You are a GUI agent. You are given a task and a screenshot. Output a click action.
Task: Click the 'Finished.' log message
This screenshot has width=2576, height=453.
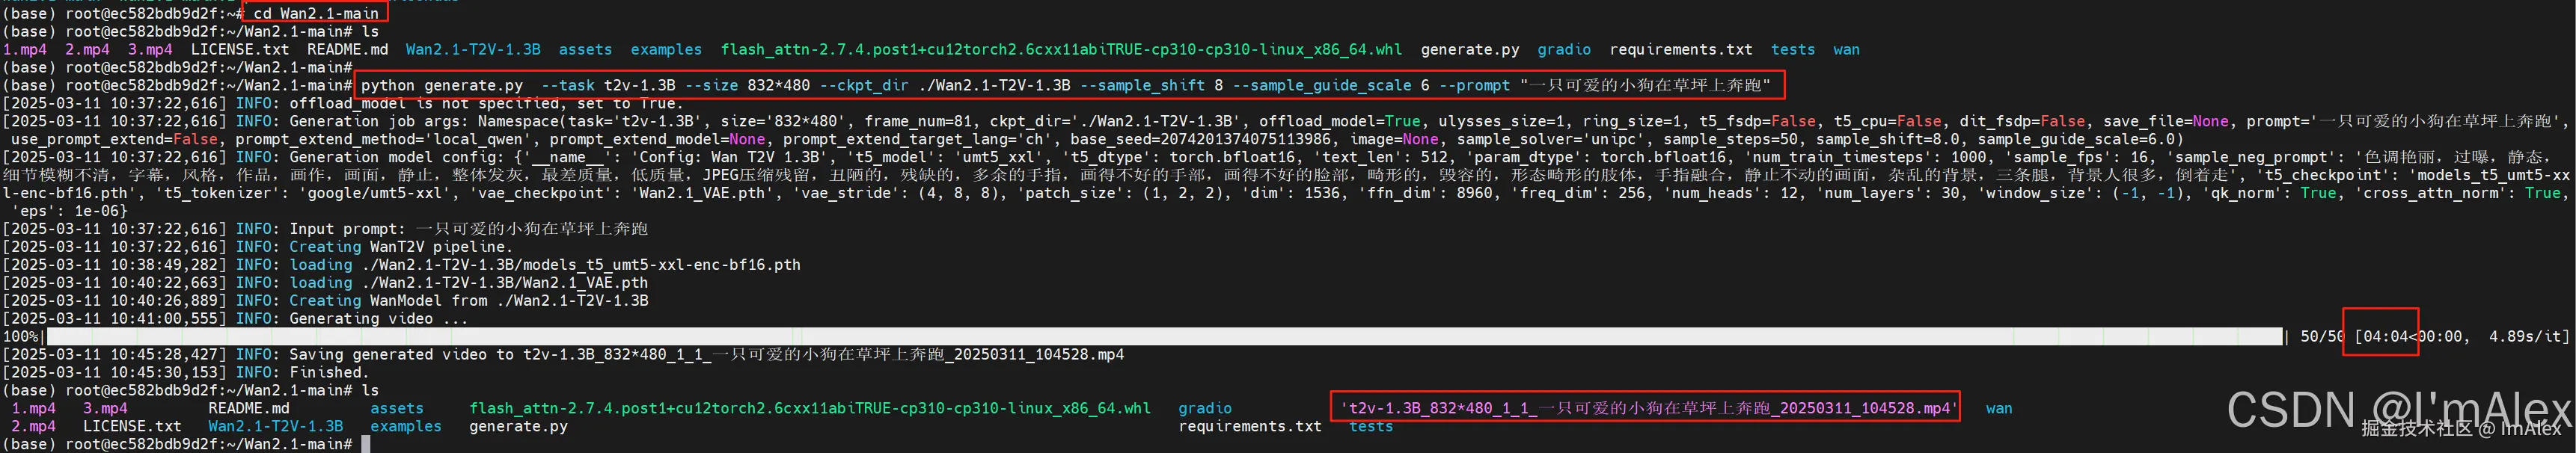pyautogui.click(x=329, y=373)
